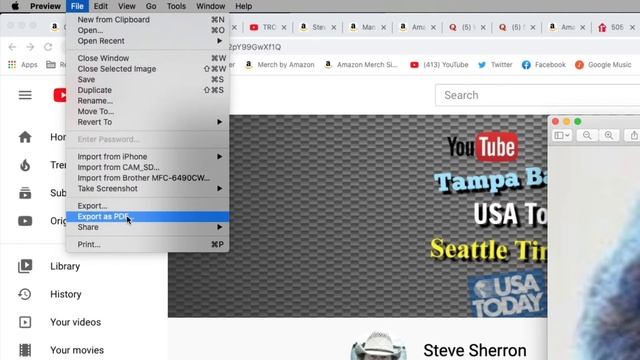Switch to the 505 tab
Image resolution: width=640 pixels, height=360 pixels.
tap(611, 27)
